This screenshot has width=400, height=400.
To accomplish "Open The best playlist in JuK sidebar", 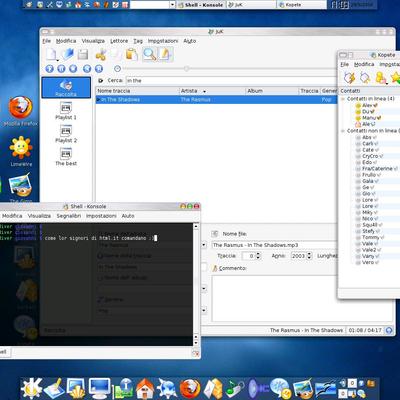I will pos(66,157).
